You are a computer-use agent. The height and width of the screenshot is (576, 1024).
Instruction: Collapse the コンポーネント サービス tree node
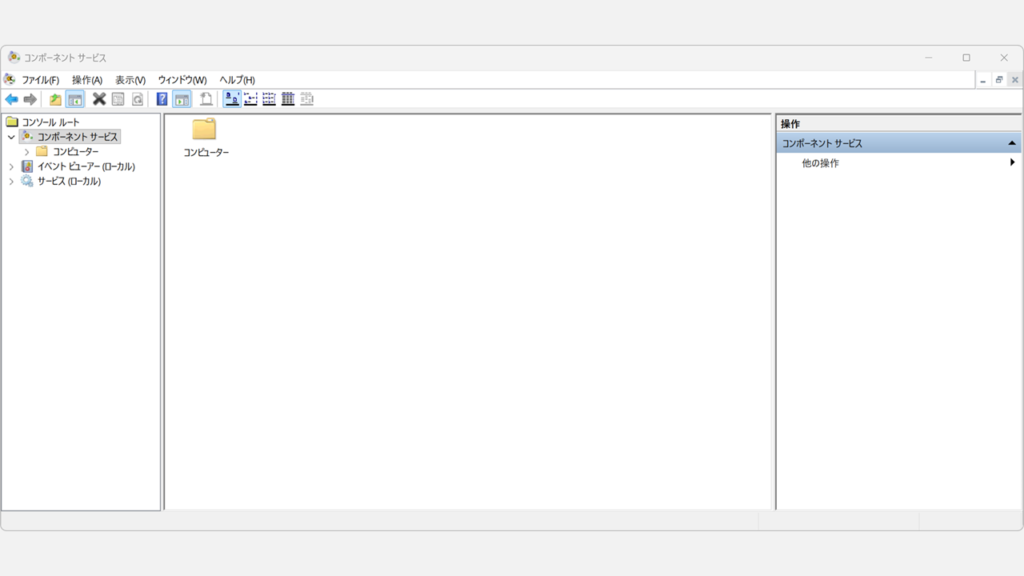point(11,137)
